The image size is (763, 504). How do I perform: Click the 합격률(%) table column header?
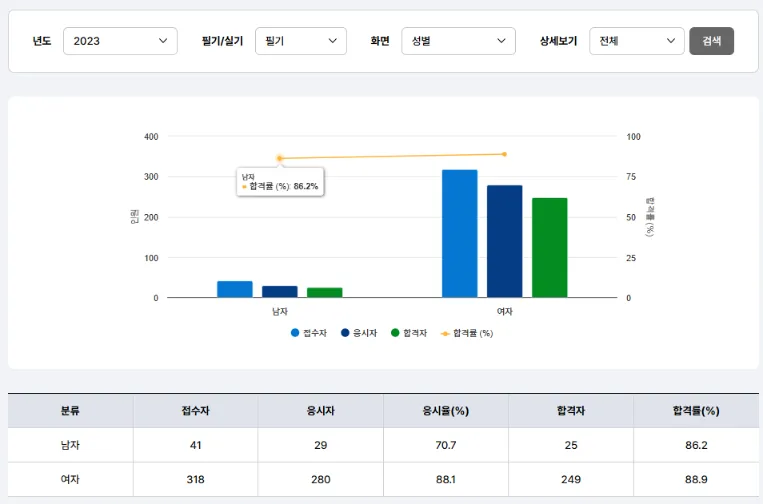(696, 411)
